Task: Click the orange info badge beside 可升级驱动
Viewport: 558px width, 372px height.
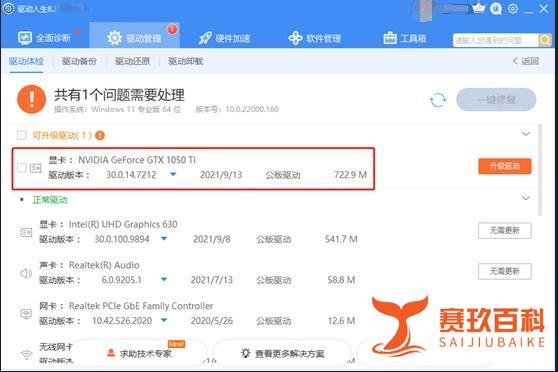Action: click(100, 135)
